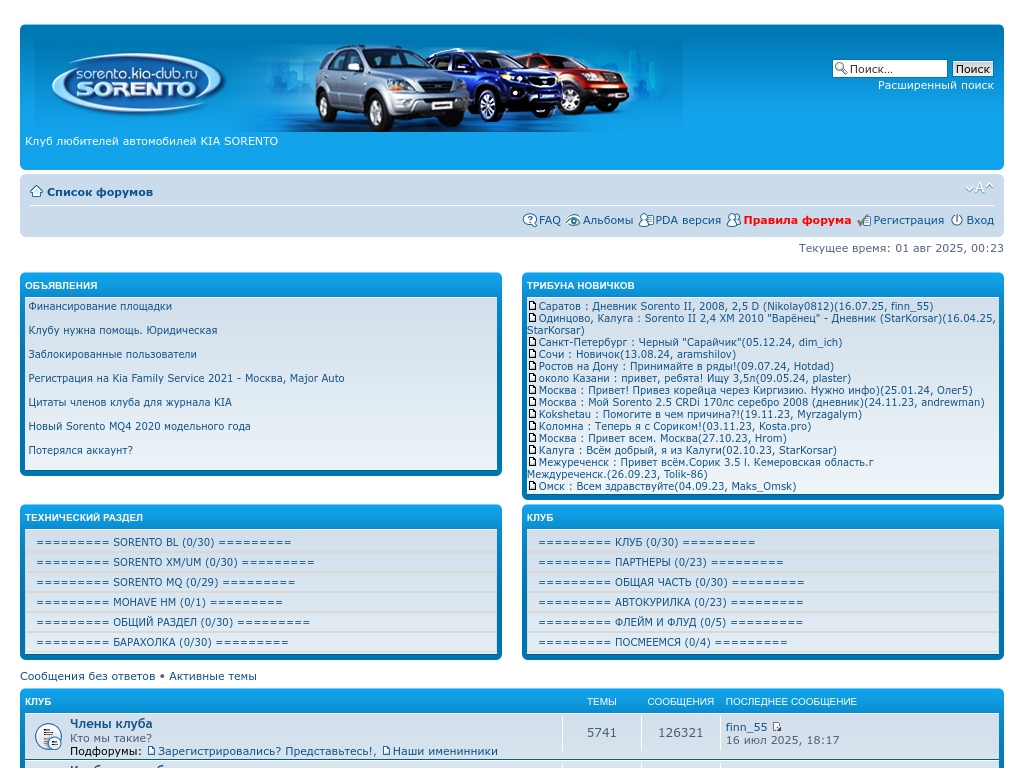Open SORENTO BL section in technical list
Screen dimensions: 1024x768
coord(163,542)
